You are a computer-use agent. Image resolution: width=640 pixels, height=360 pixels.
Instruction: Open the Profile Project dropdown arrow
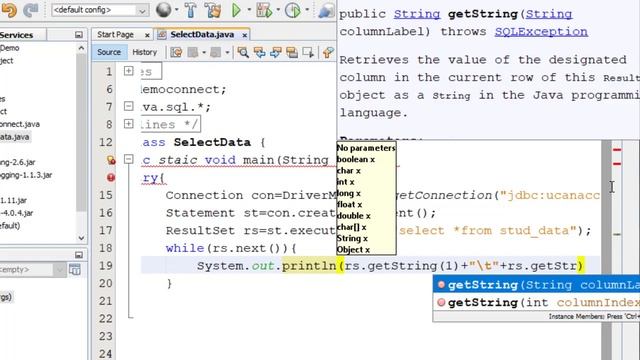pos(307,10)
